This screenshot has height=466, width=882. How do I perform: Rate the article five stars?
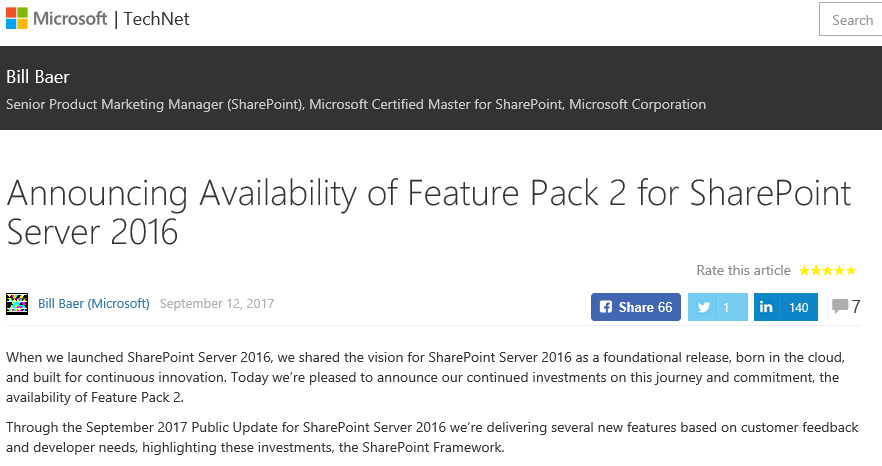(851, 271)
